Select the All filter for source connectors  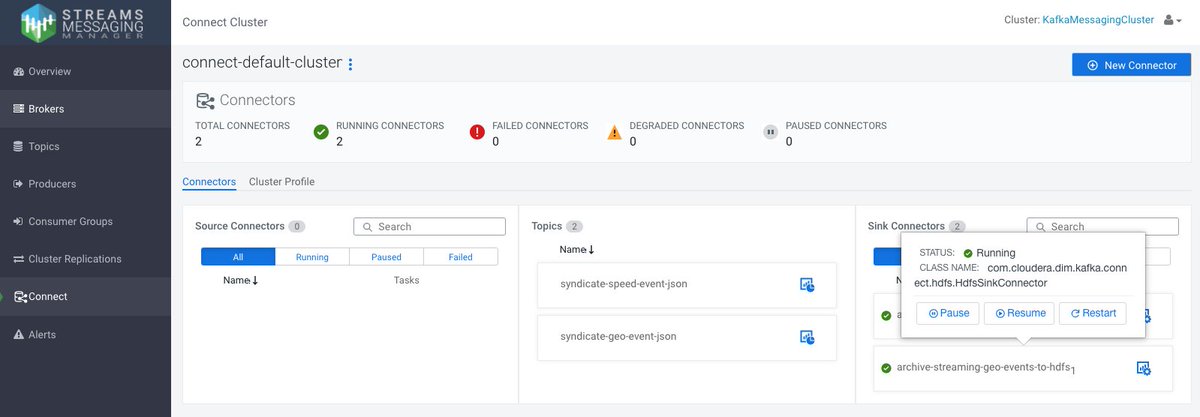point(237,257)
